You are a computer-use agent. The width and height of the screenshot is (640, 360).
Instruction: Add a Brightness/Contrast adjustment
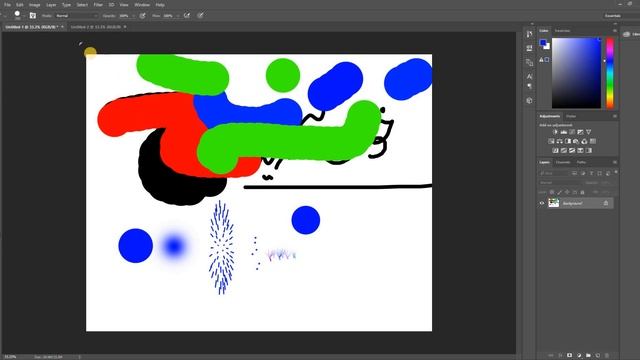pyautogui.click(x=555, y=132)
